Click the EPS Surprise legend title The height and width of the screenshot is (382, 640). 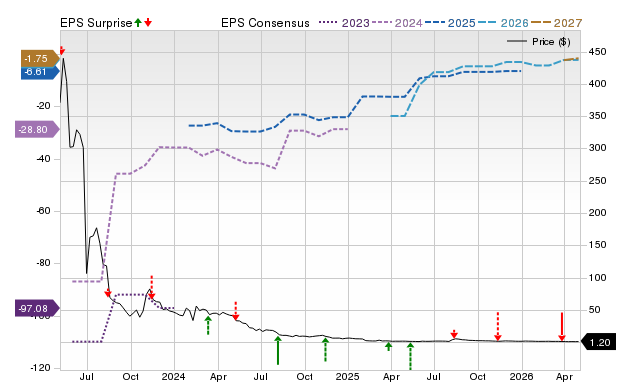96,23
